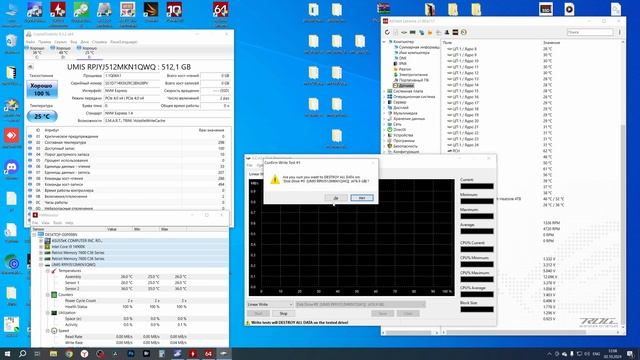Select Критические предупреждения SMART attribute row

coord(127,136)
